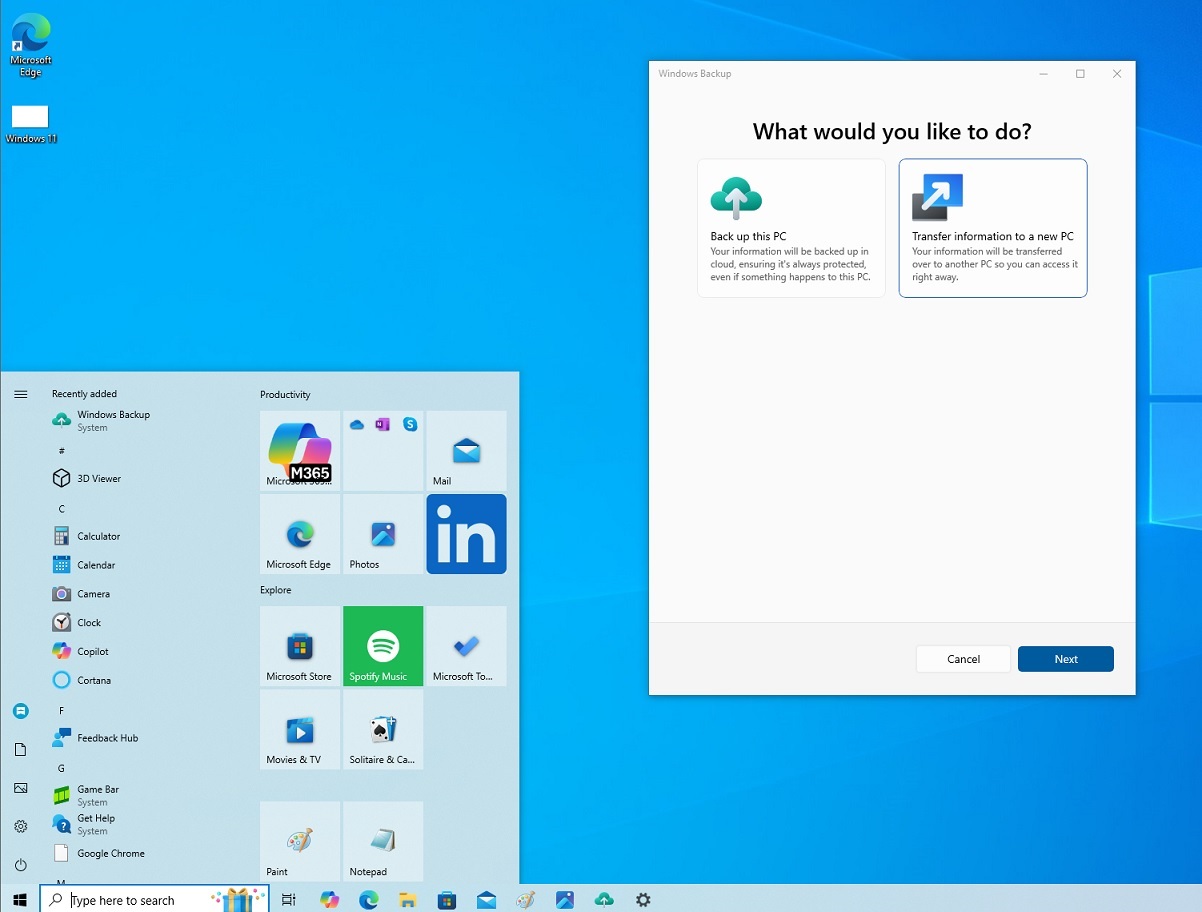
Task: Select the "Back up this PC" option
Action: pyautogui.click(x=791, y=228)
